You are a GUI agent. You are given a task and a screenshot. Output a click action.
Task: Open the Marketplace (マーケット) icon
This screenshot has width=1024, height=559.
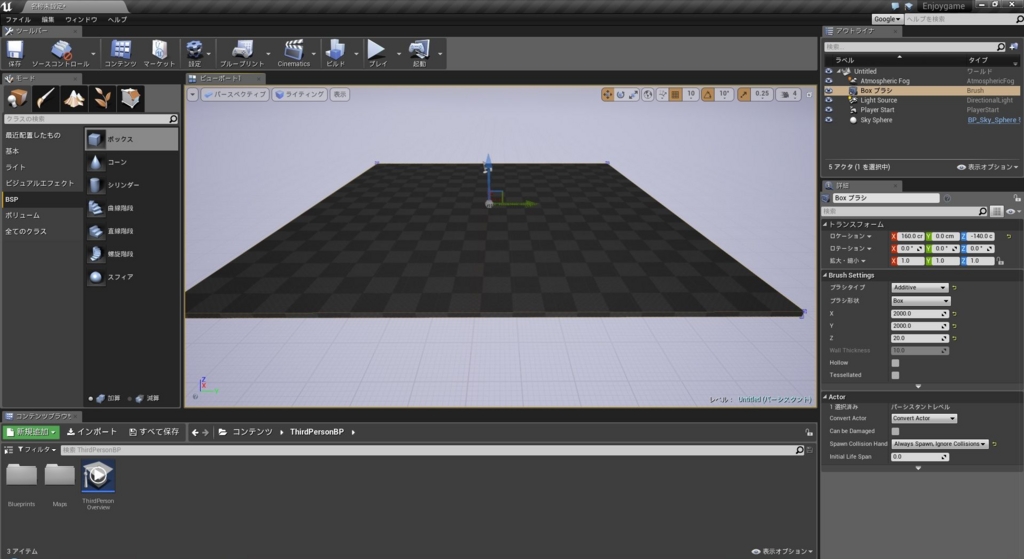coord(159,53)
